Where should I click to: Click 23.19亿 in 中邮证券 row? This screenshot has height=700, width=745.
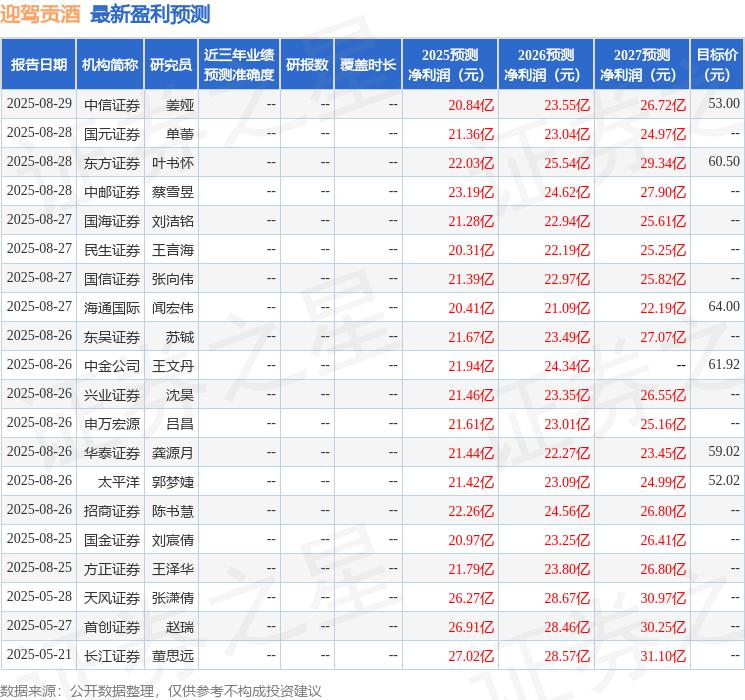pyautogui.click(x=471, y=192)
